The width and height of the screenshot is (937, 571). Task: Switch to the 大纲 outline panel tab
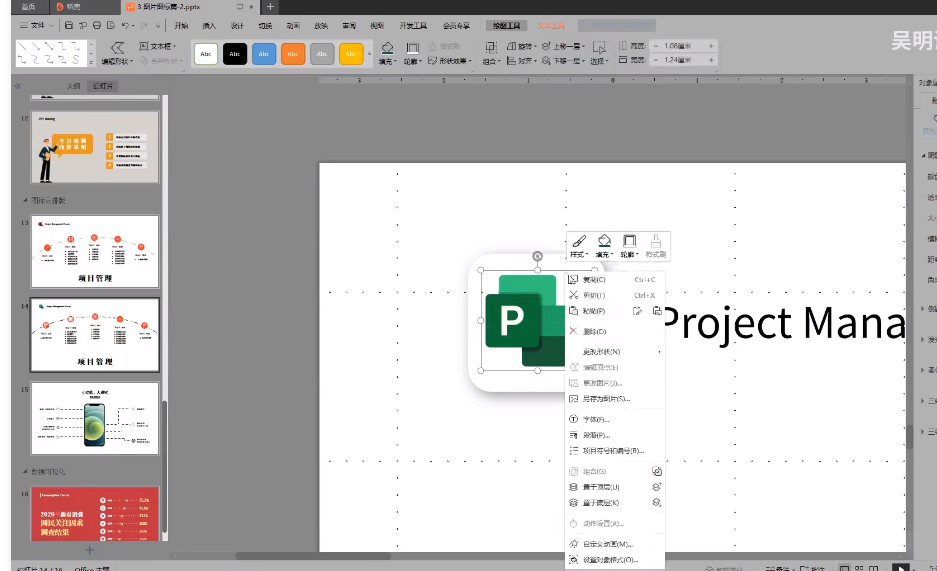(x=74, y=86)
